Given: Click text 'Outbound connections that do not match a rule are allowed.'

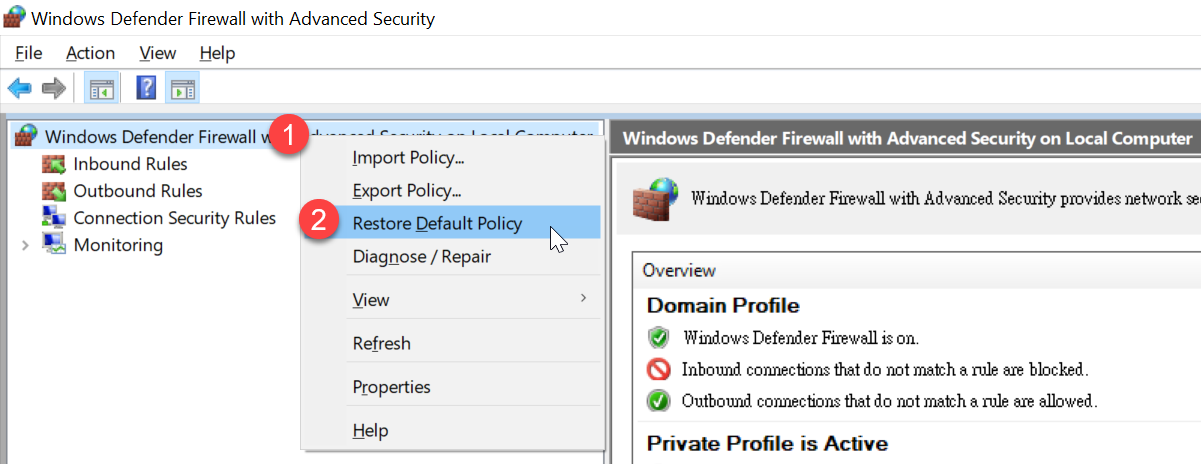Looking at the screenshot, I should click(x=889, y=402).
